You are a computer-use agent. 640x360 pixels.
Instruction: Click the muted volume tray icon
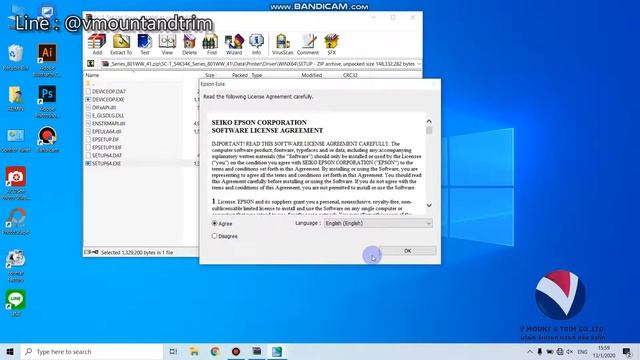570,351
